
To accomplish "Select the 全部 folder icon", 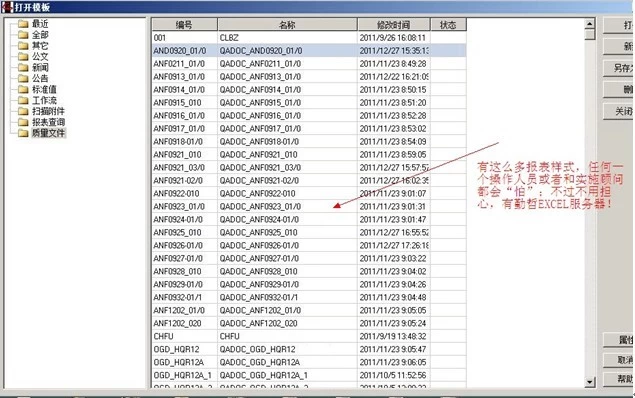I will 23,35.
